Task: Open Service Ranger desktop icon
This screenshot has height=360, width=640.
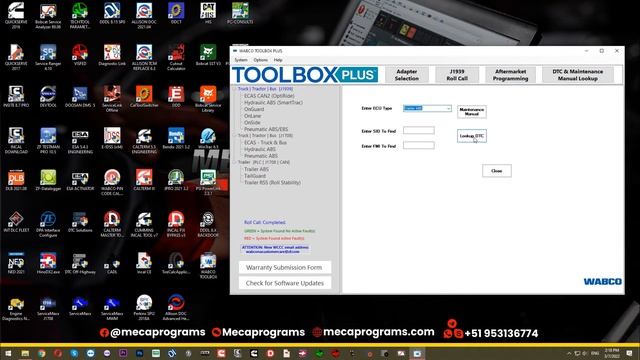Action: (x=48, y=57)
